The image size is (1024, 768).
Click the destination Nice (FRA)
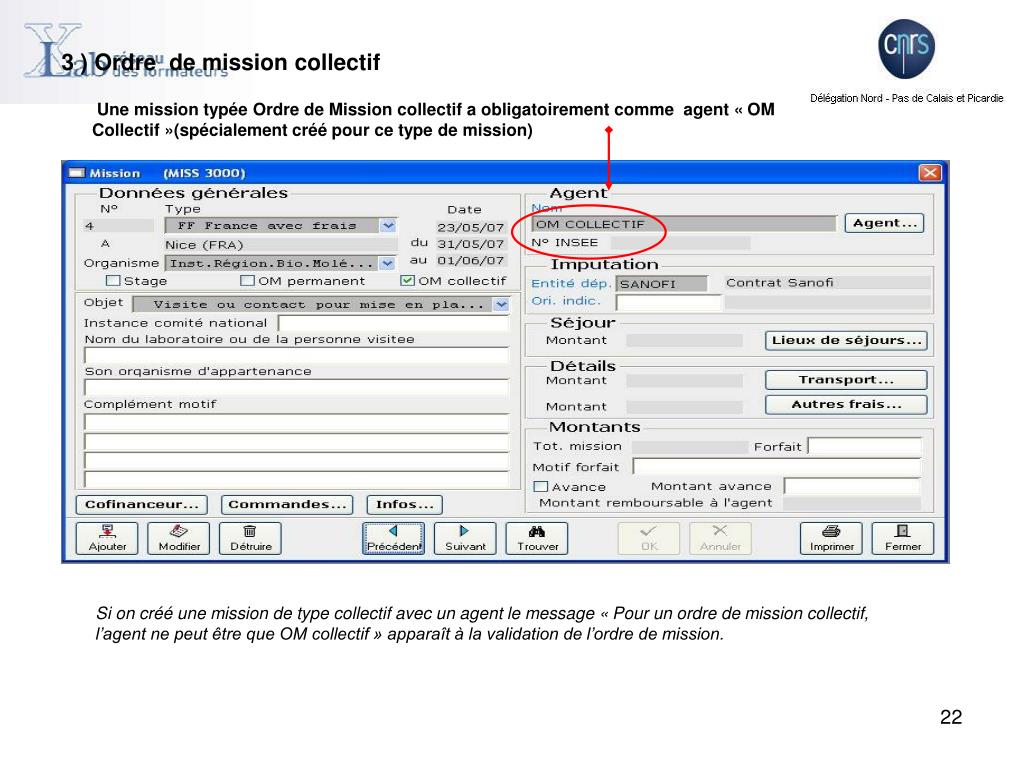[280, 245]
